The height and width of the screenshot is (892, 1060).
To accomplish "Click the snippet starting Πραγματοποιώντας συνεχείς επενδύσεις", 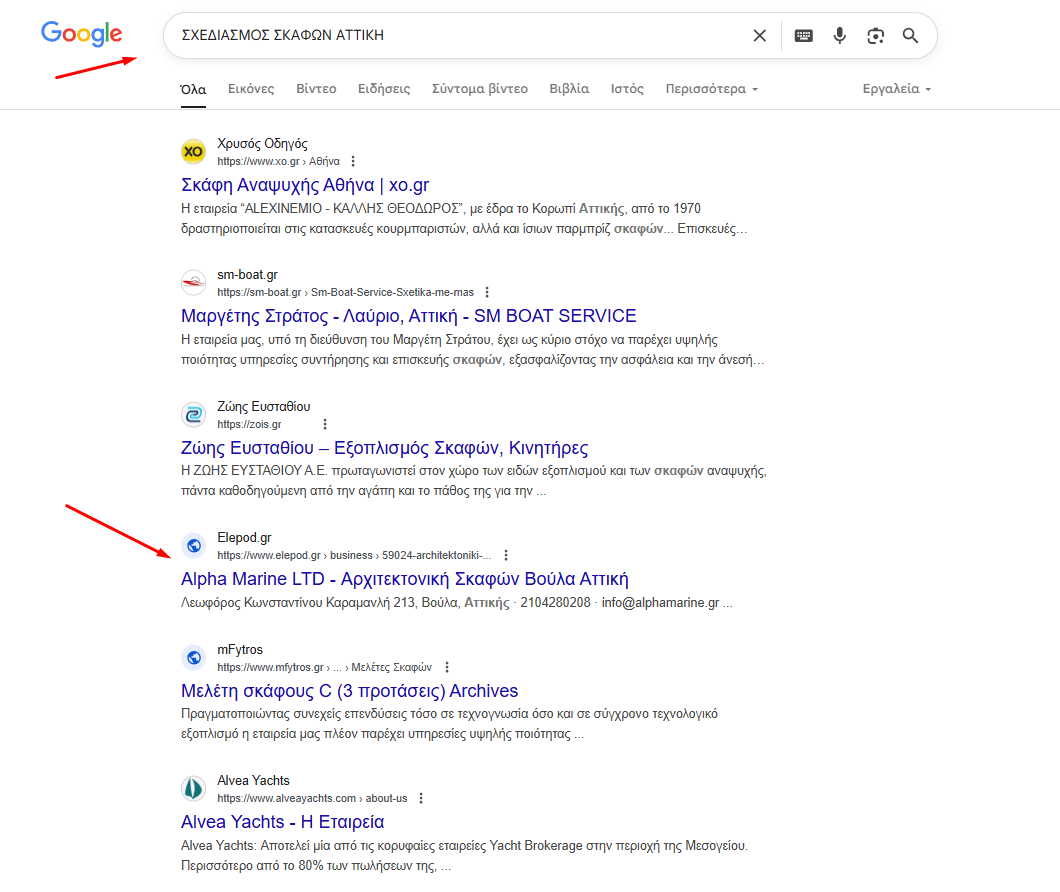I will tap(450, 724).
